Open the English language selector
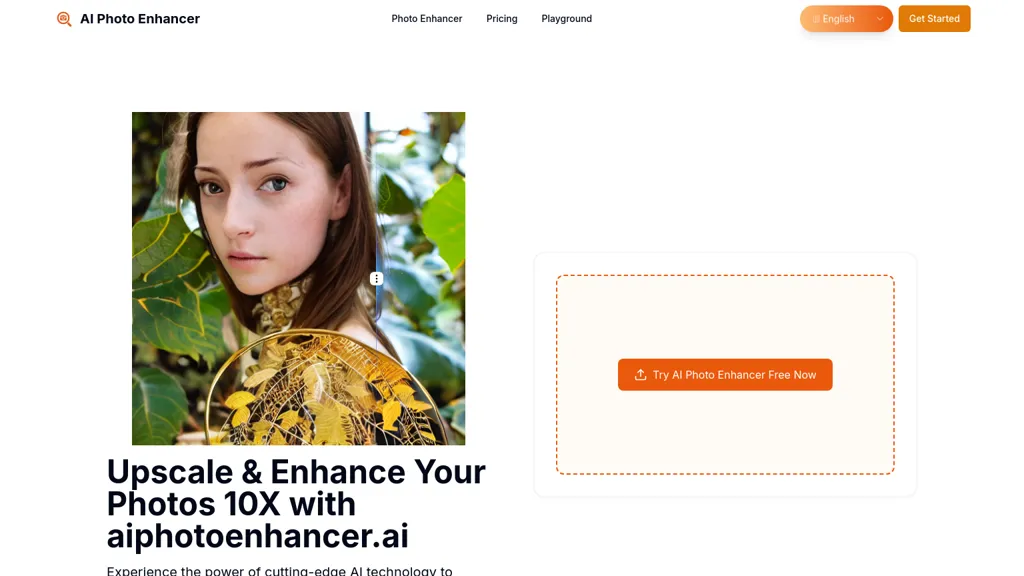 click(x=846, y=19)
